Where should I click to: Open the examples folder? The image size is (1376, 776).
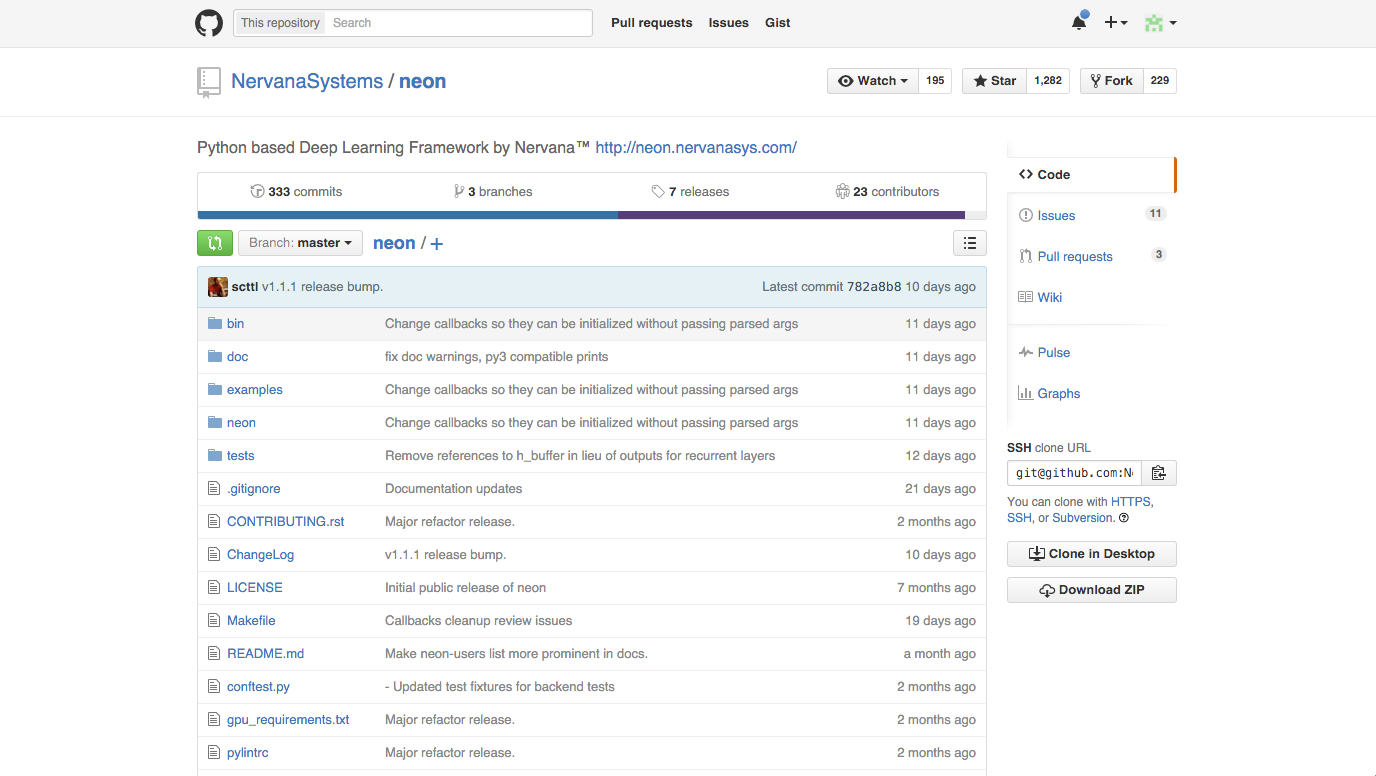pos(255,390)
